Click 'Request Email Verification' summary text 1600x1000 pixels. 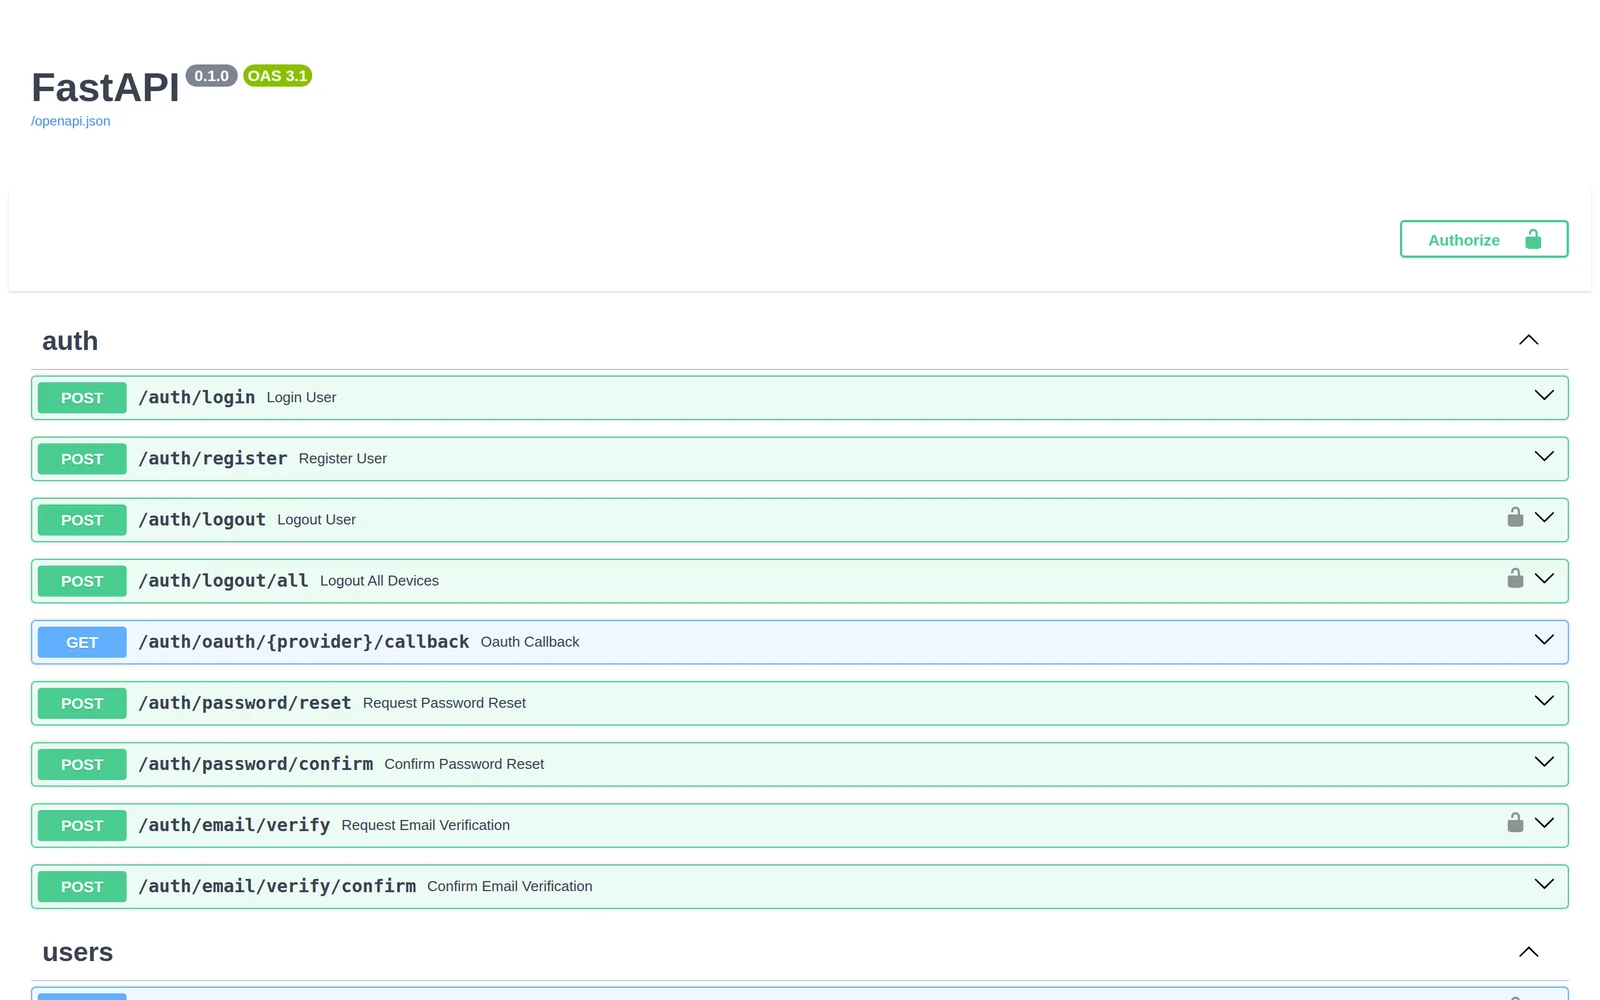click(x=426, y=825)
